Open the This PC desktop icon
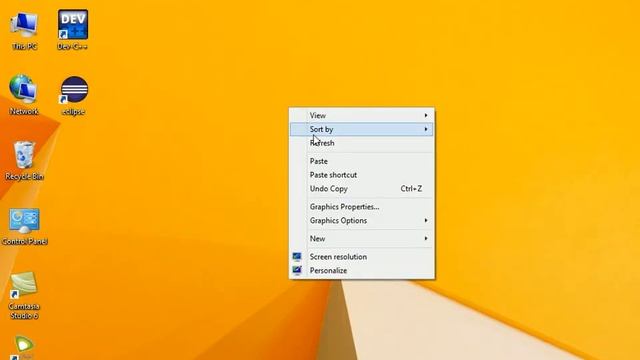Viewport: 640px width, 360px height. click(x=24, y=31)
